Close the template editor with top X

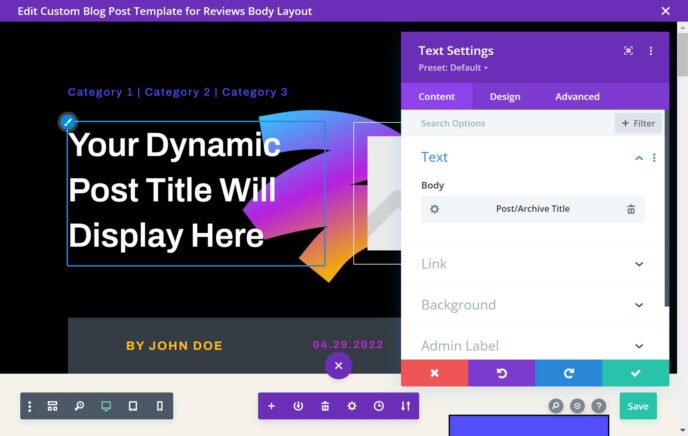coord(665,11)
